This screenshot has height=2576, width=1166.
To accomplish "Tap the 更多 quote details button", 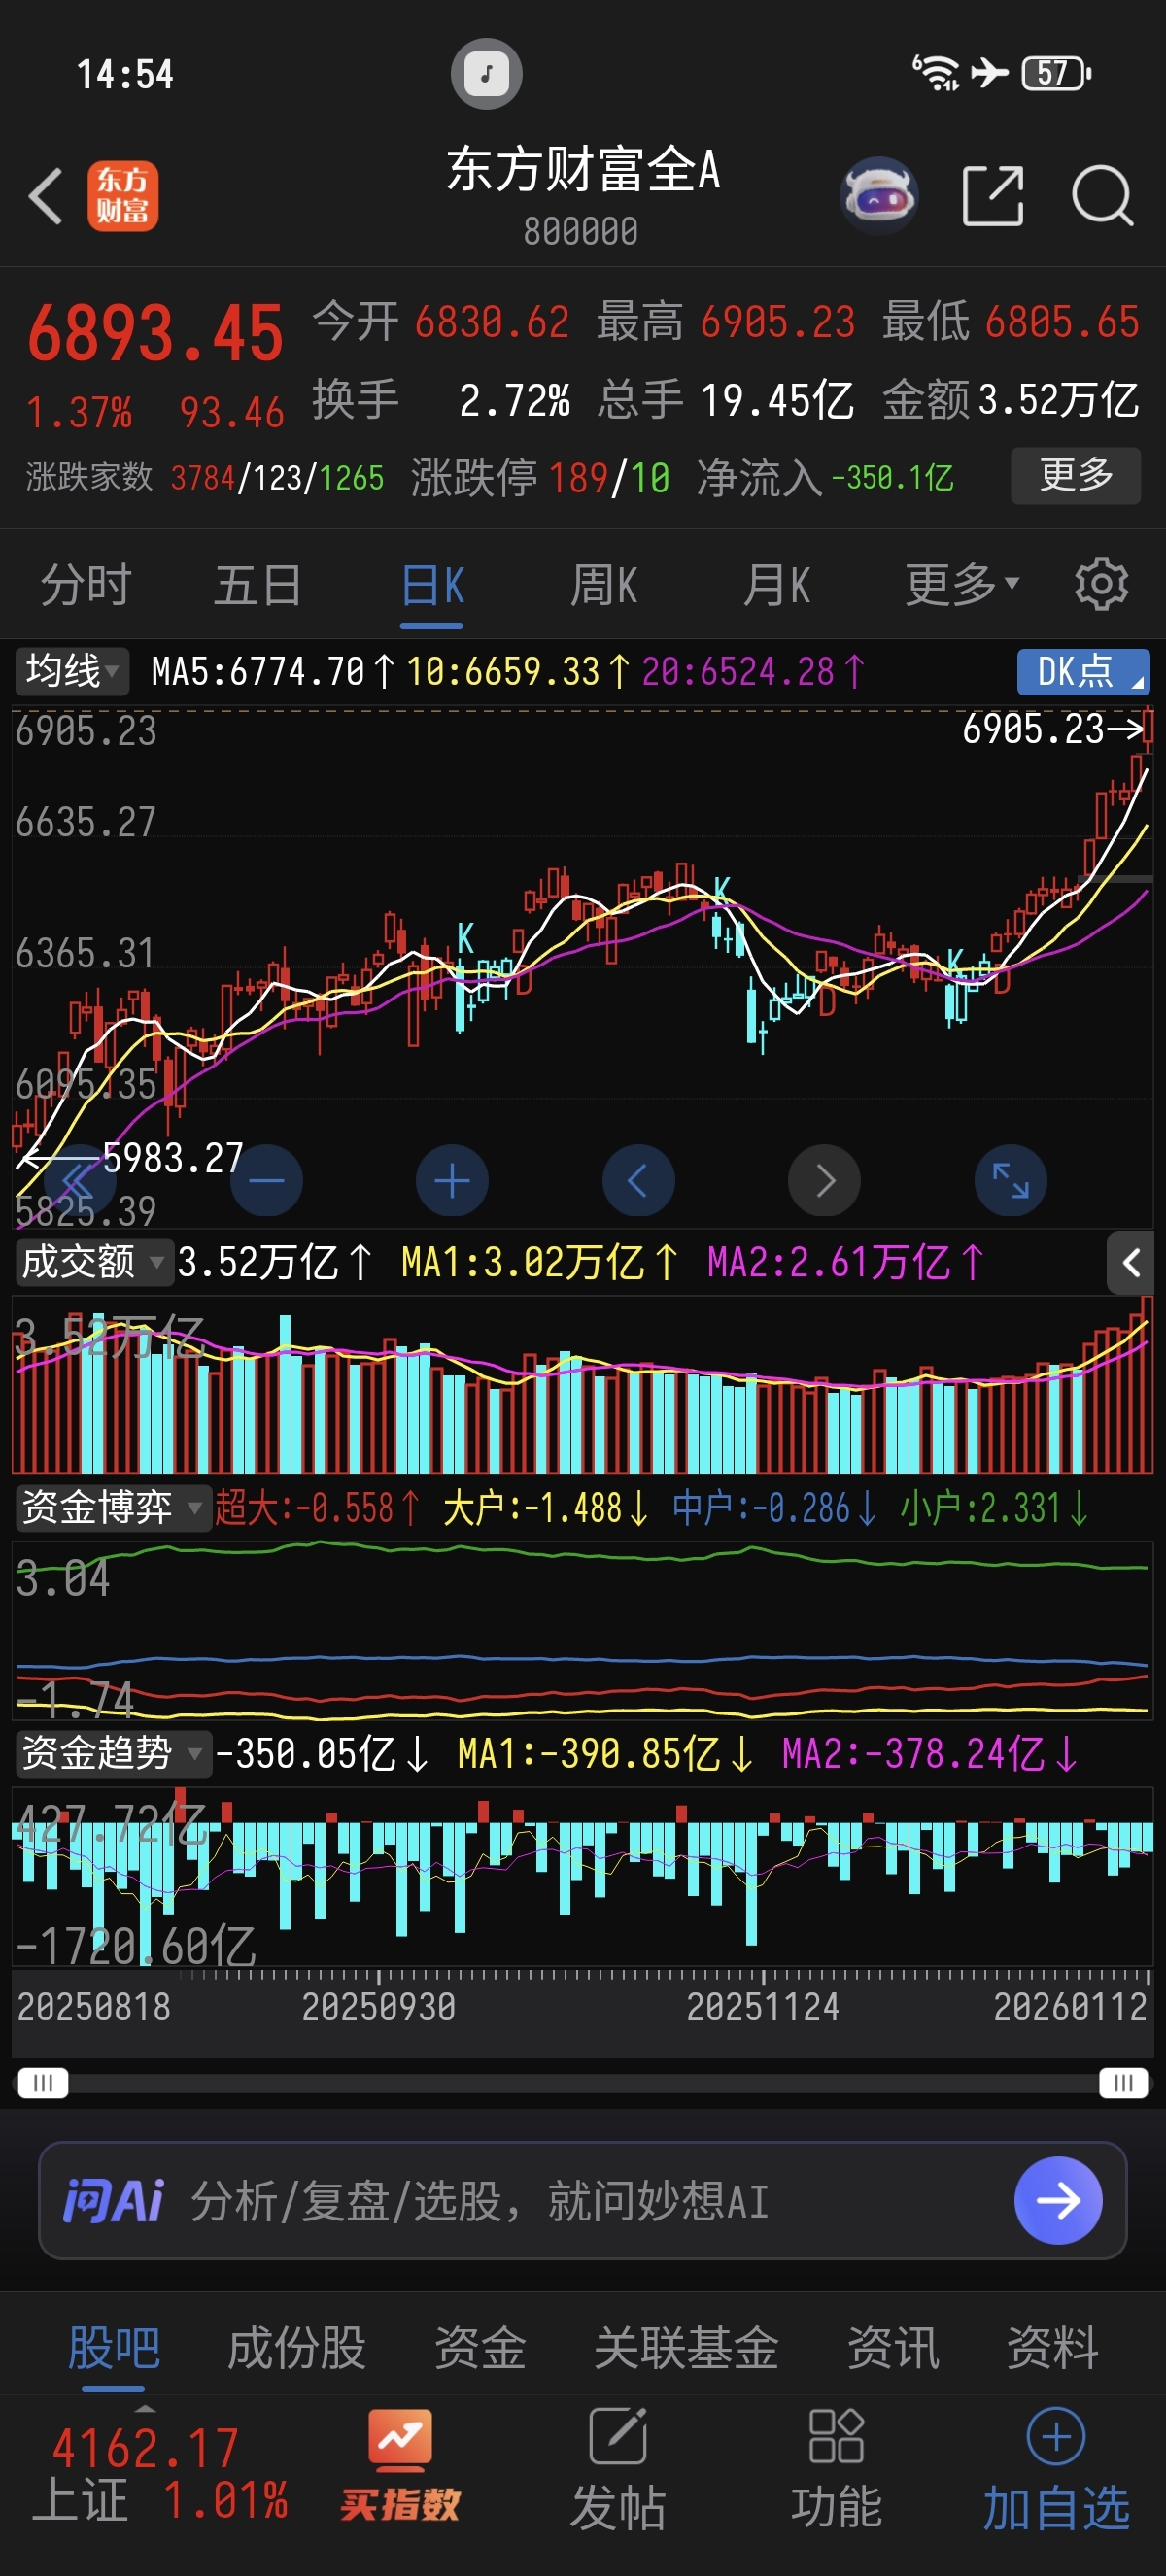I will 1076,475.
